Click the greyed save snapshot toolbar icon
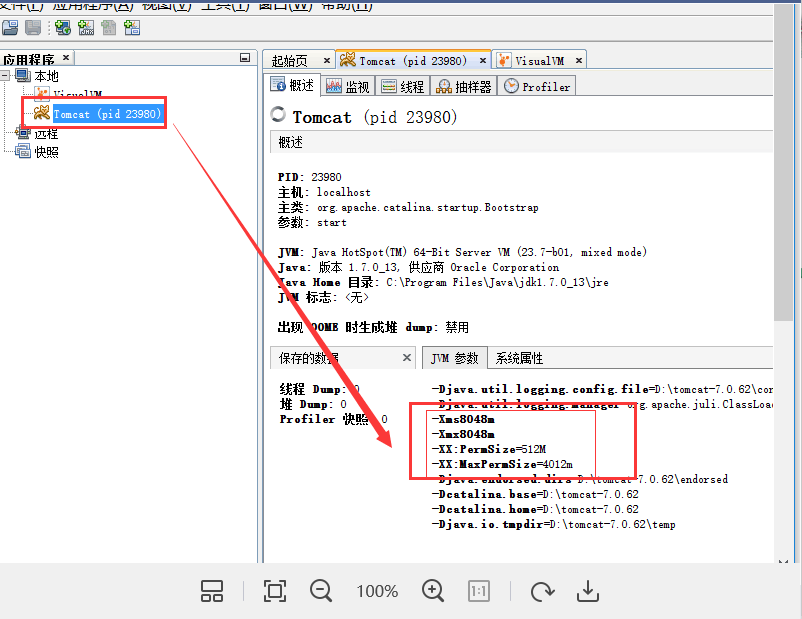This screenshot has width=802, height=619. (33, 28)
